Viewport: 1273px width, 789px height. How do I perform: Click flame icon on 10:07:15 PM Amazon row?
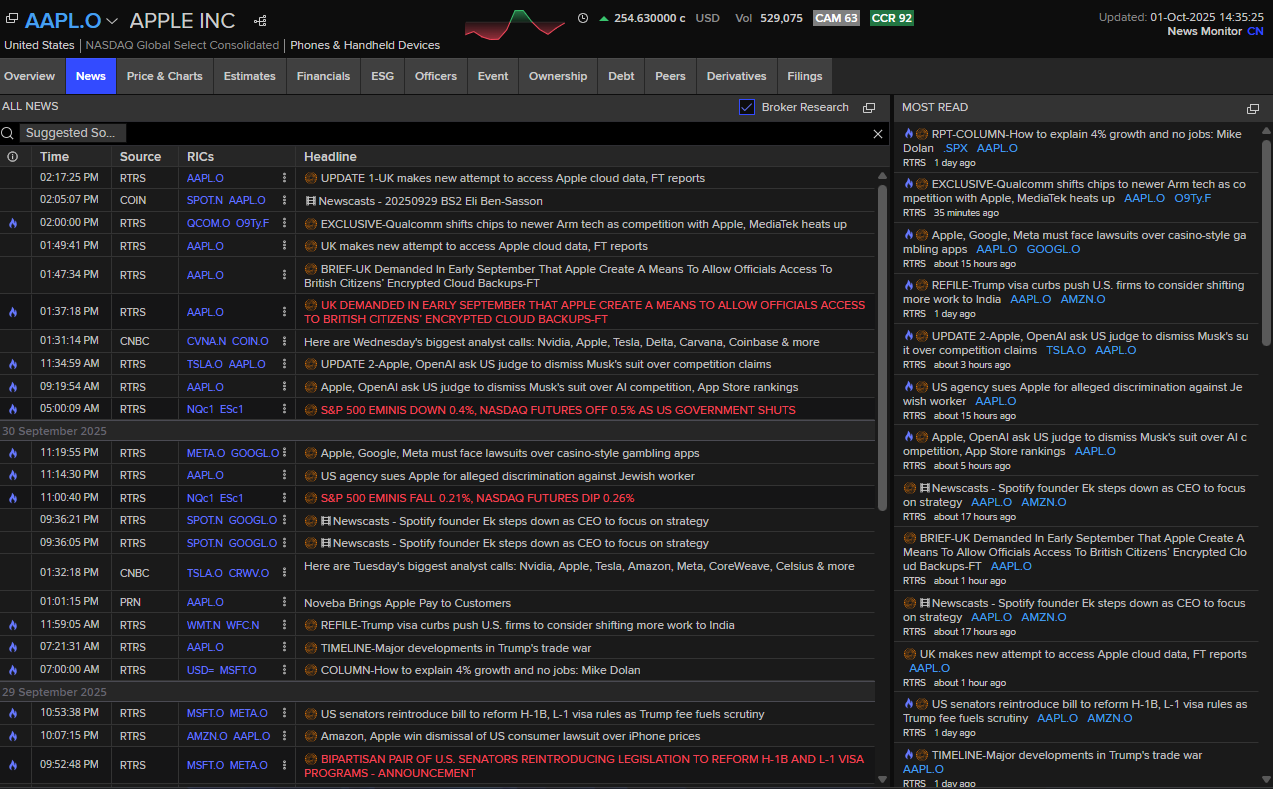[x=13, y=736]
